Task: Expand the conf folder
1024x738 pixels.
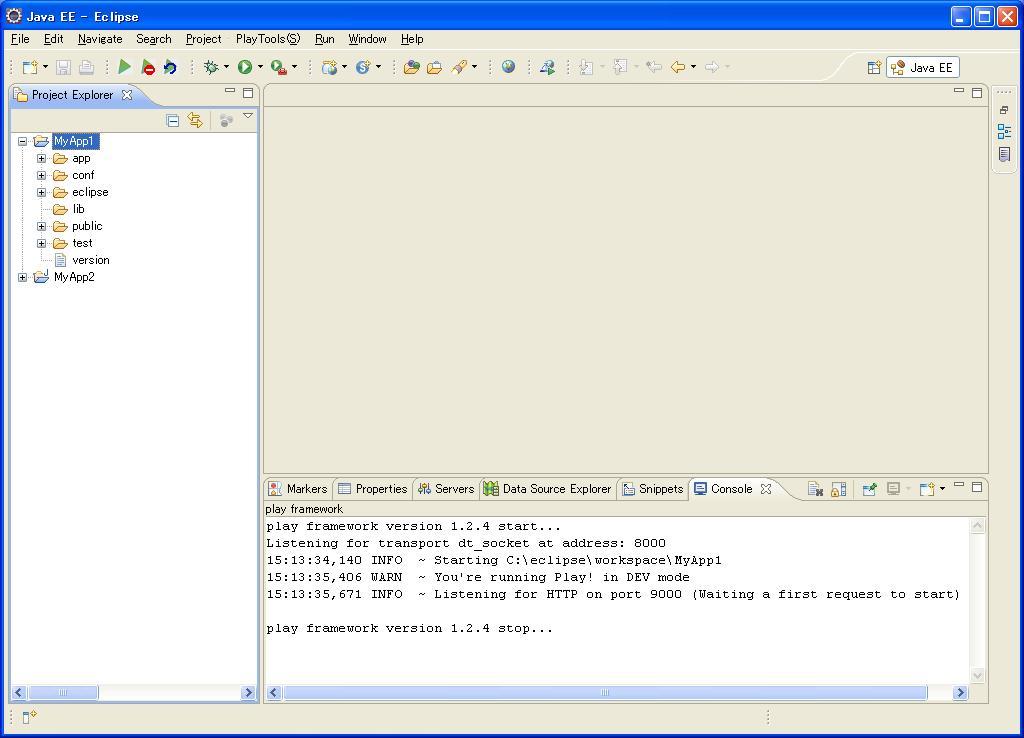Action: click(41, 175)
